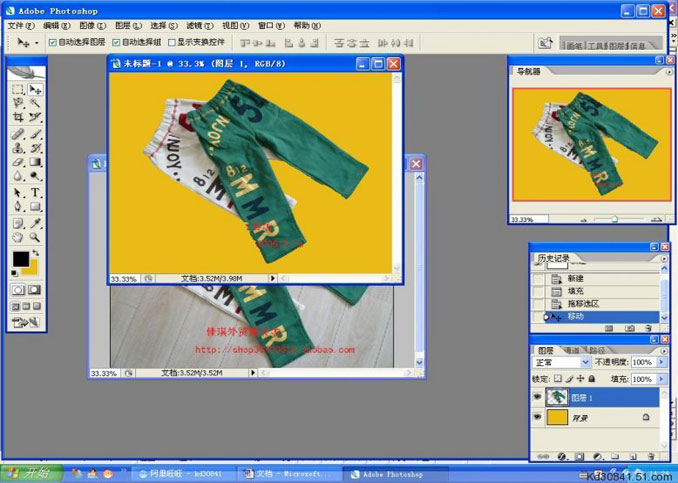Select the Eraser tool
This screenshot has height=483, width=678.
tap(18, 162)
